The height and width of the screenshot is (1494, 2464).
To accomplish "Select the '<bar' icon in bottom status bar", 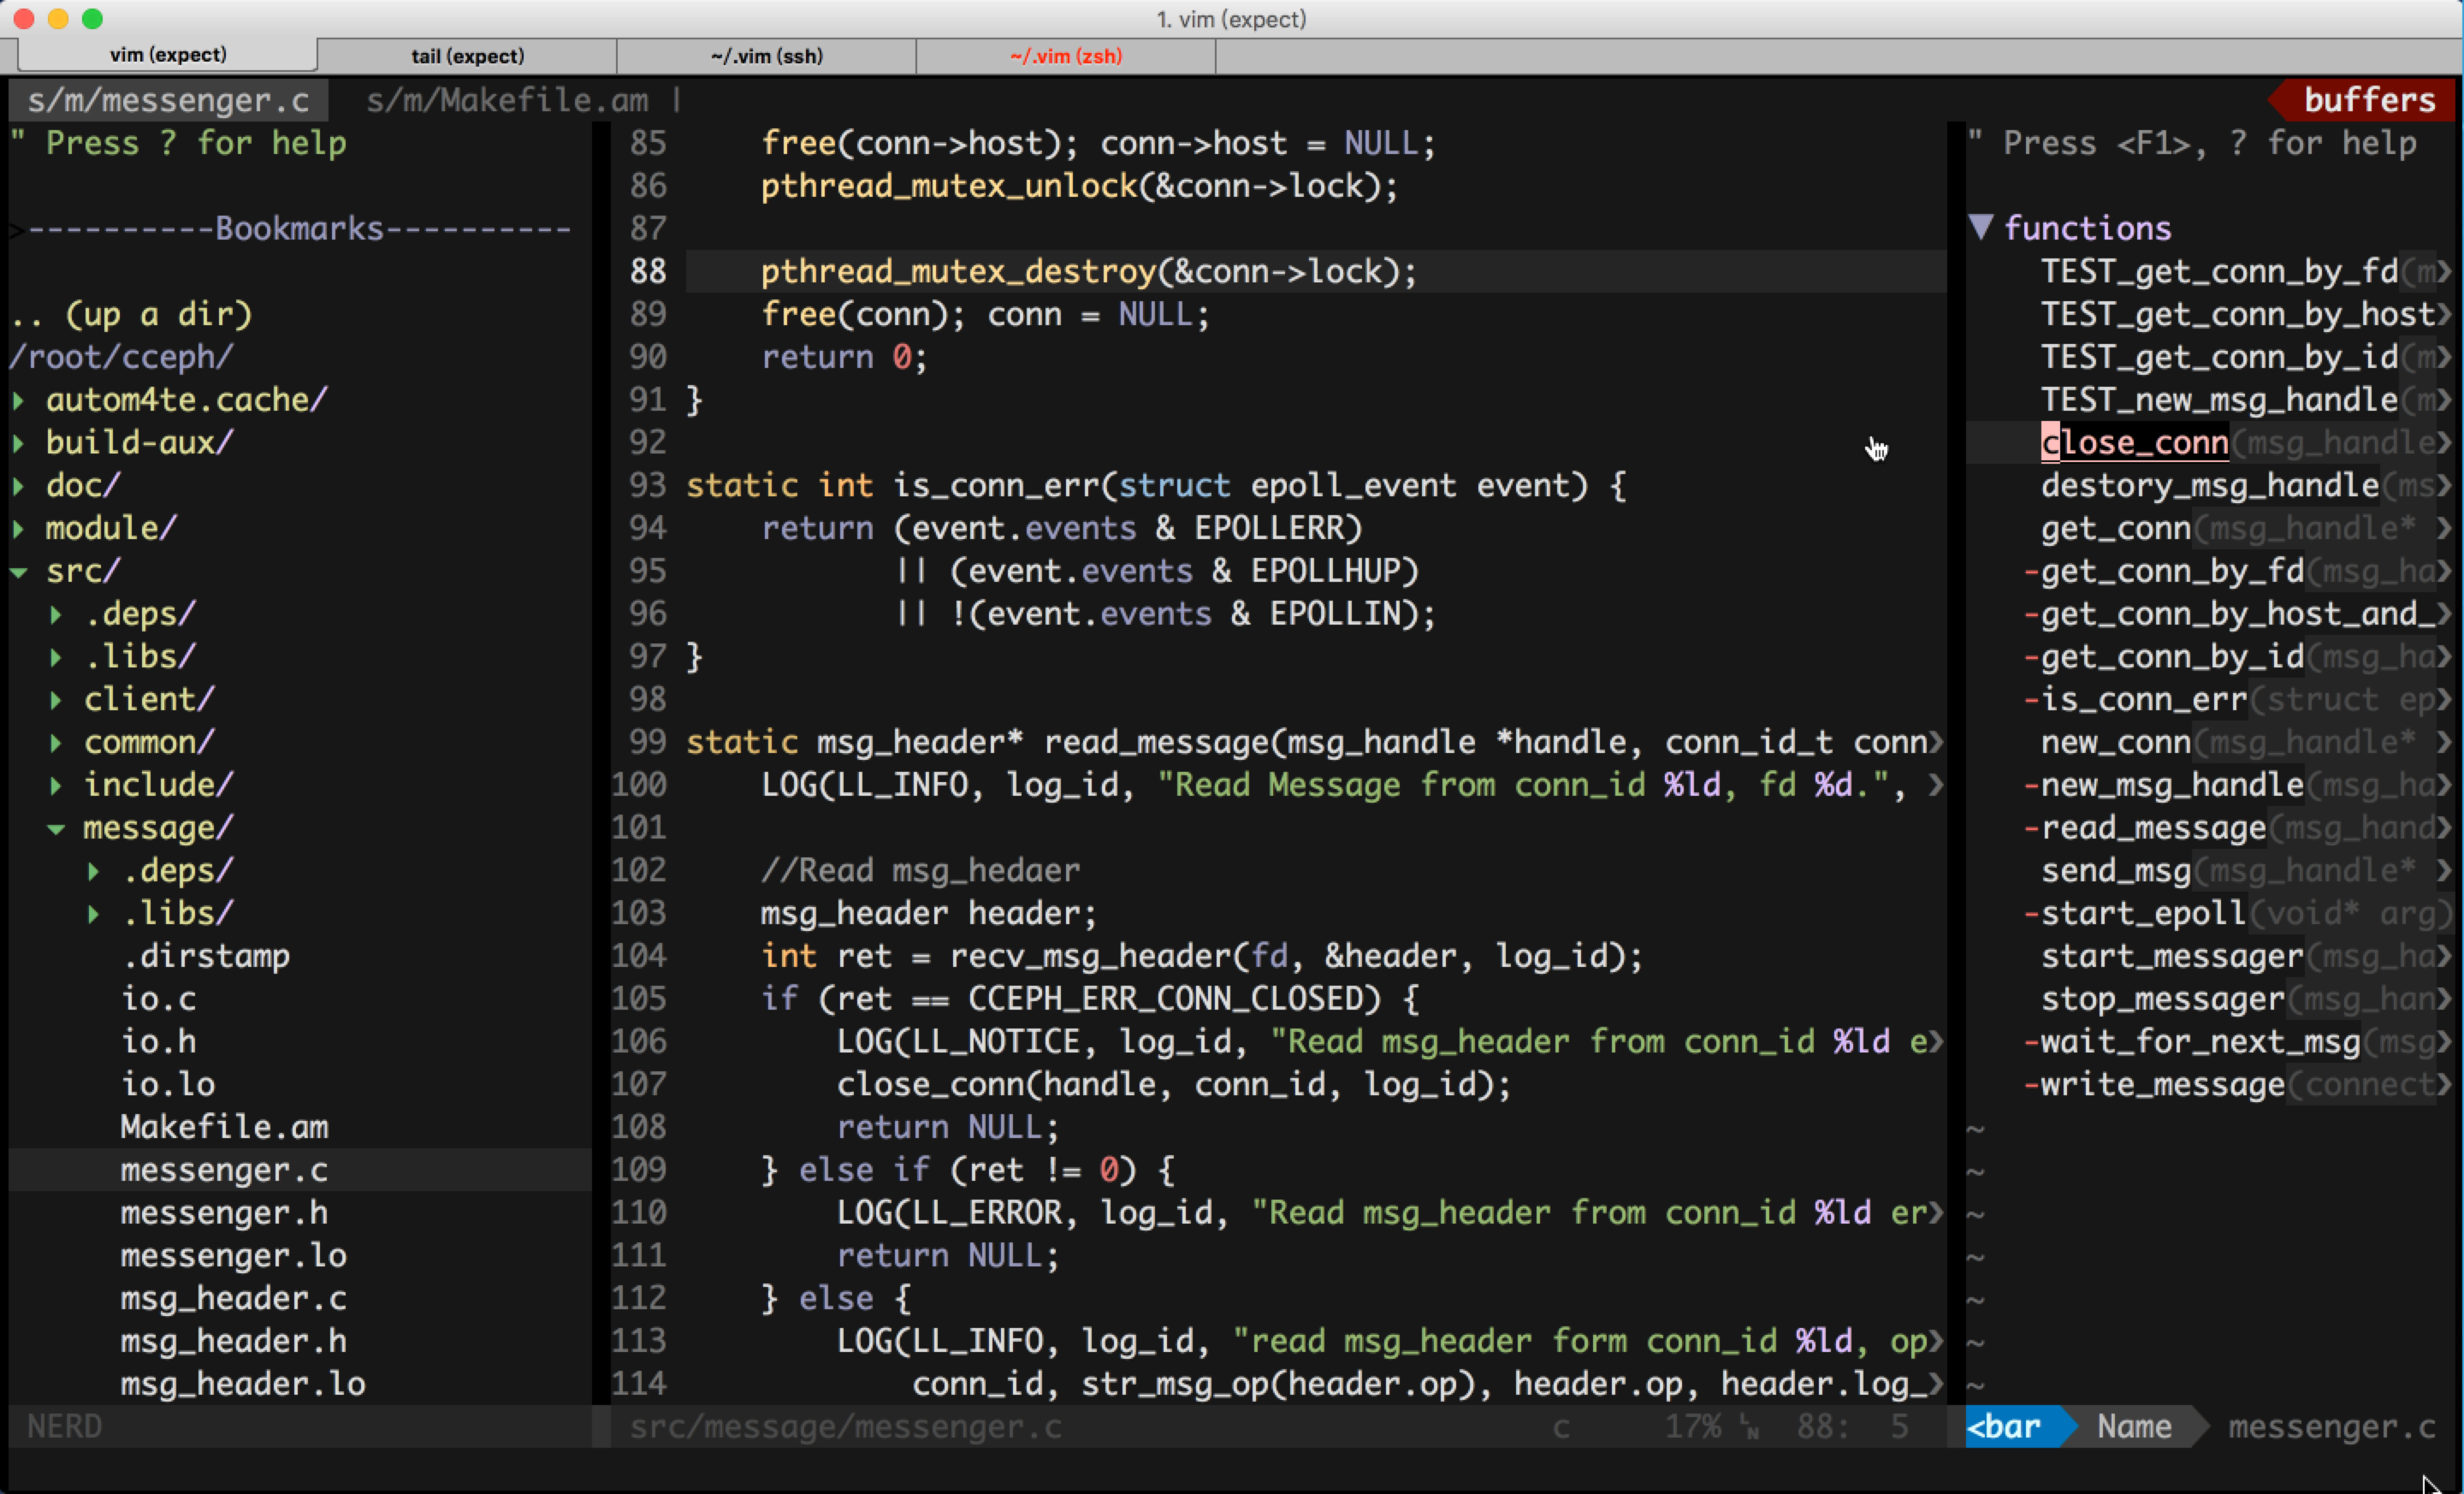I will pos(2008,1426).
